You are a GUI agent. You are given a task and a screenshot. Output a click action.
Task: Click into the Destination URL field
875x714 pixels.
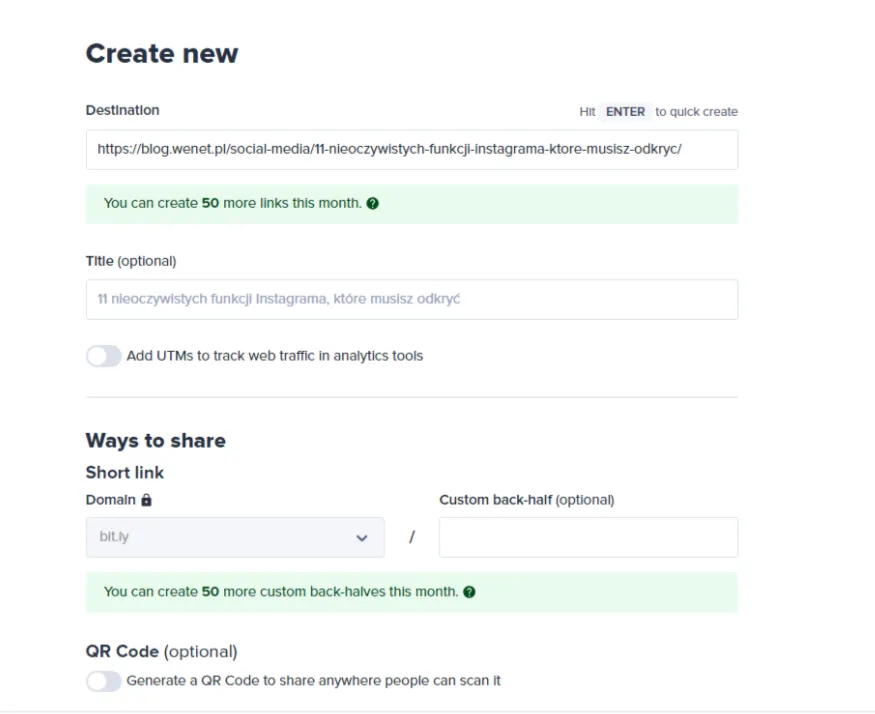pyautogui.click(x=411, y=149)
